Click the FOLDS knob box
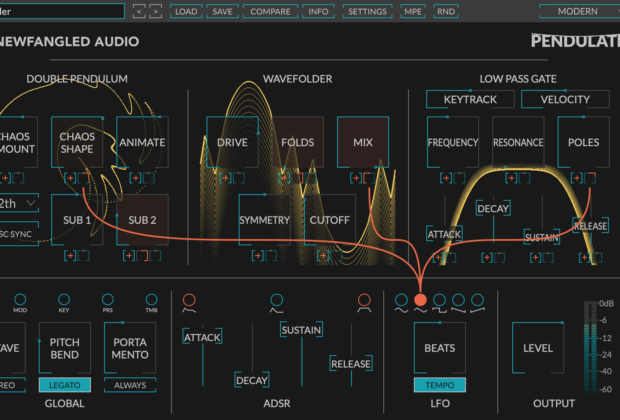620x420 pixels. click(x=298, y=142)
